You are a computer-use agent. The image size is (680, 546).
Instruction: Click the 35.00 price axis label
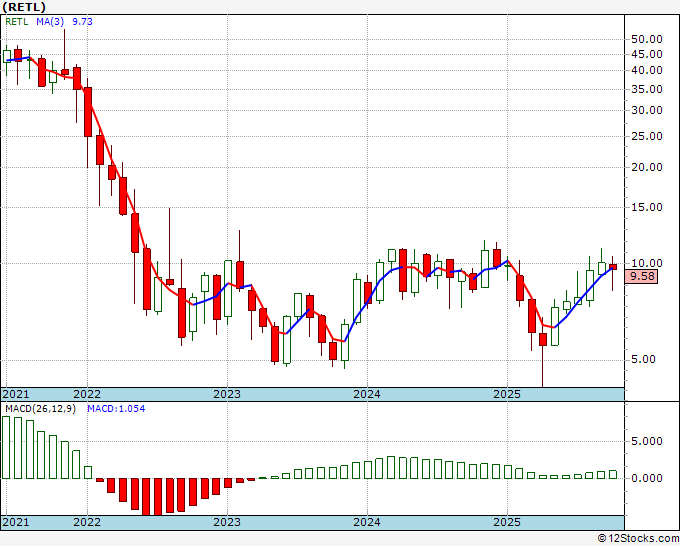tap(647, 89)
